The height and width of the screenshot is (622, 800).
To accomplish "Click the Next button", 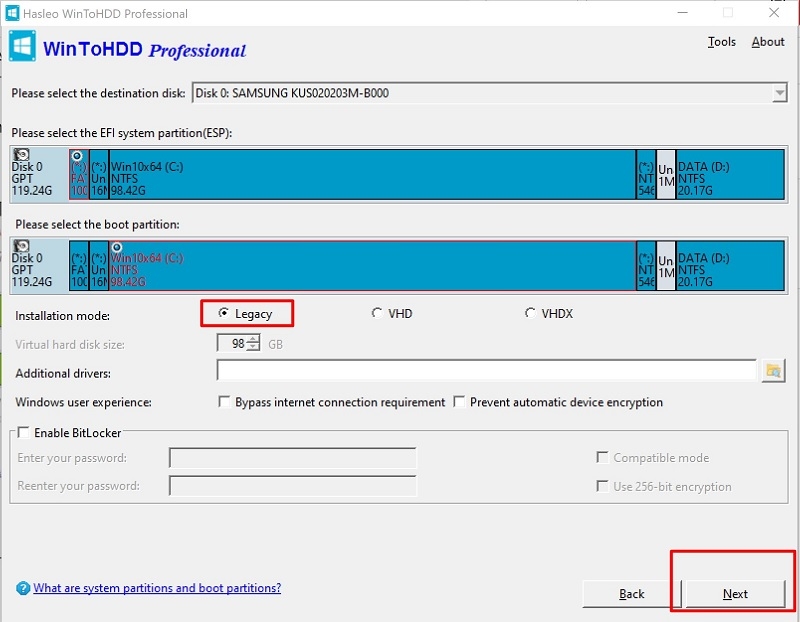I will point(735,594).
